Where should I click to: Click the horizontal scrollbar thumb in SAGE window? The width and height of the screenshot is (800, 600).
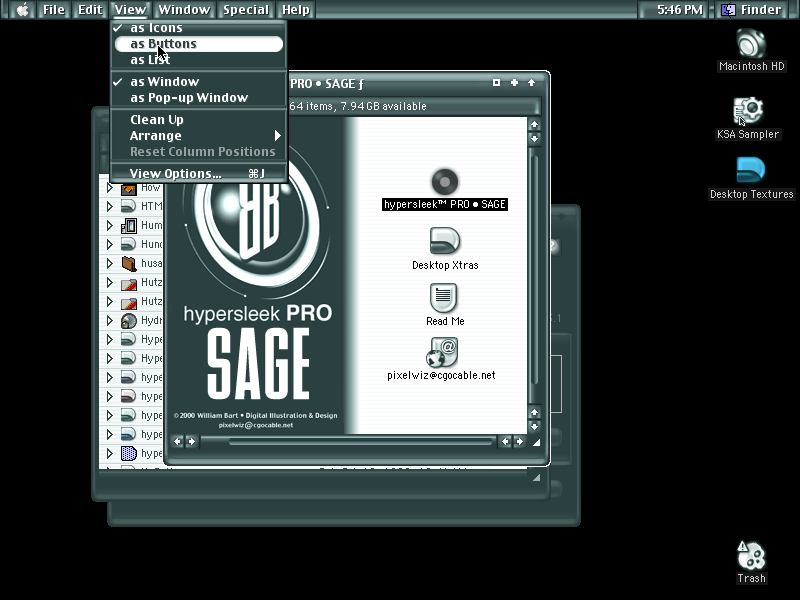(x=361, y=442)
